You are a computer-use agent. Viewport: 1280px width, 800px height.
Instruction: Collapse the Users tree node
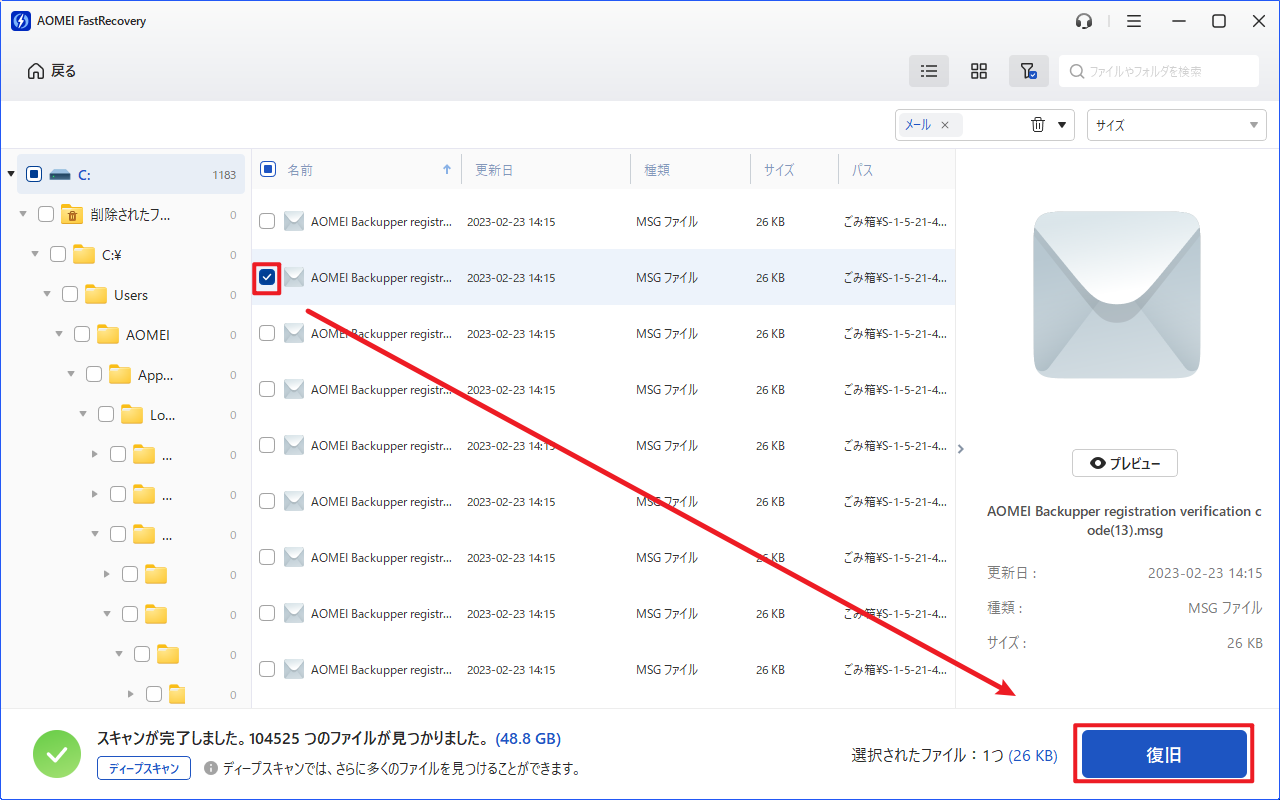(47, 294)
